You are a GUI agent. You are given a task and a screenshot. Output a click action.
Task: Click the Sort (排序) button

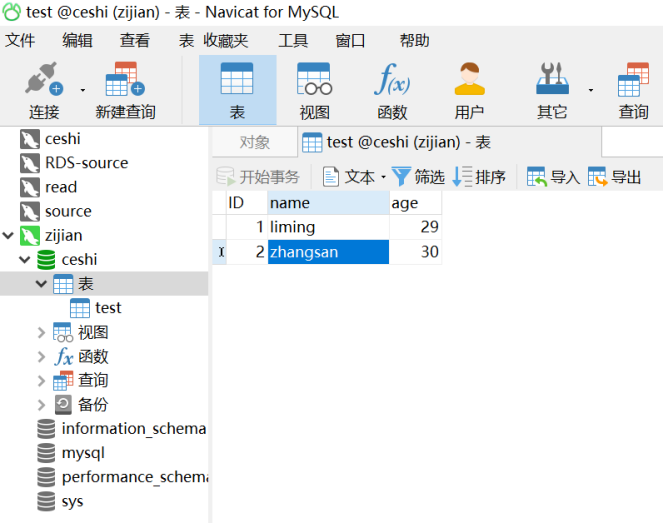point(479,177)
